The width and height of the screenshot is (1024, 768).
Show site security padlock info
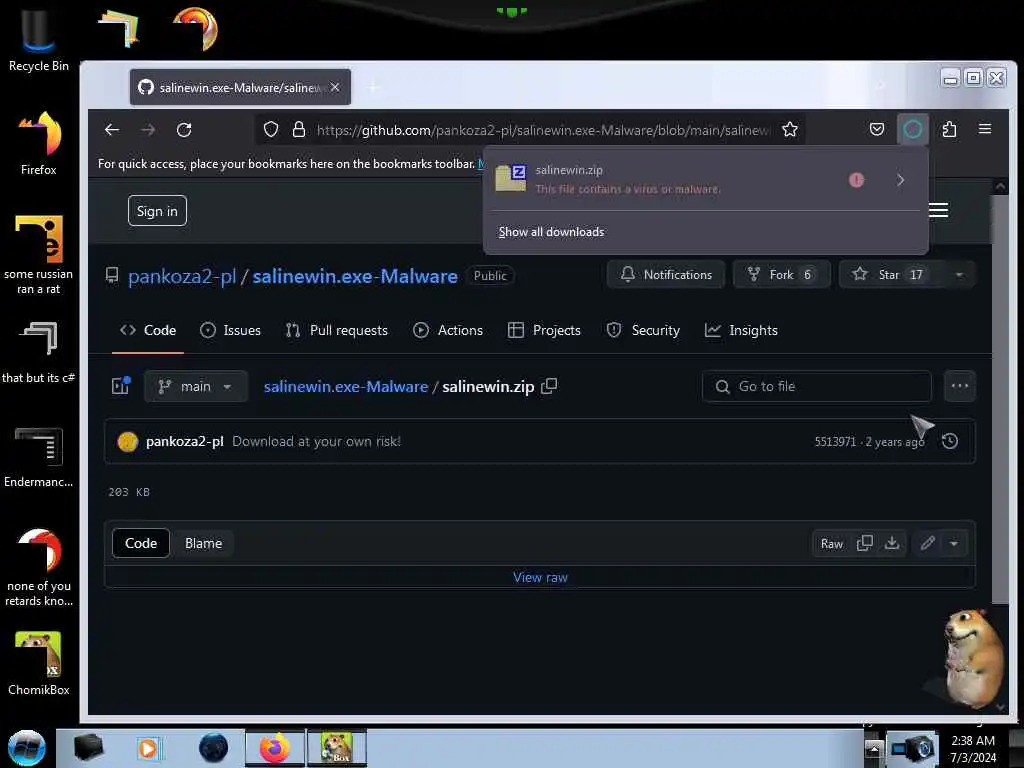pyautogui.click(x=298, y=129)
